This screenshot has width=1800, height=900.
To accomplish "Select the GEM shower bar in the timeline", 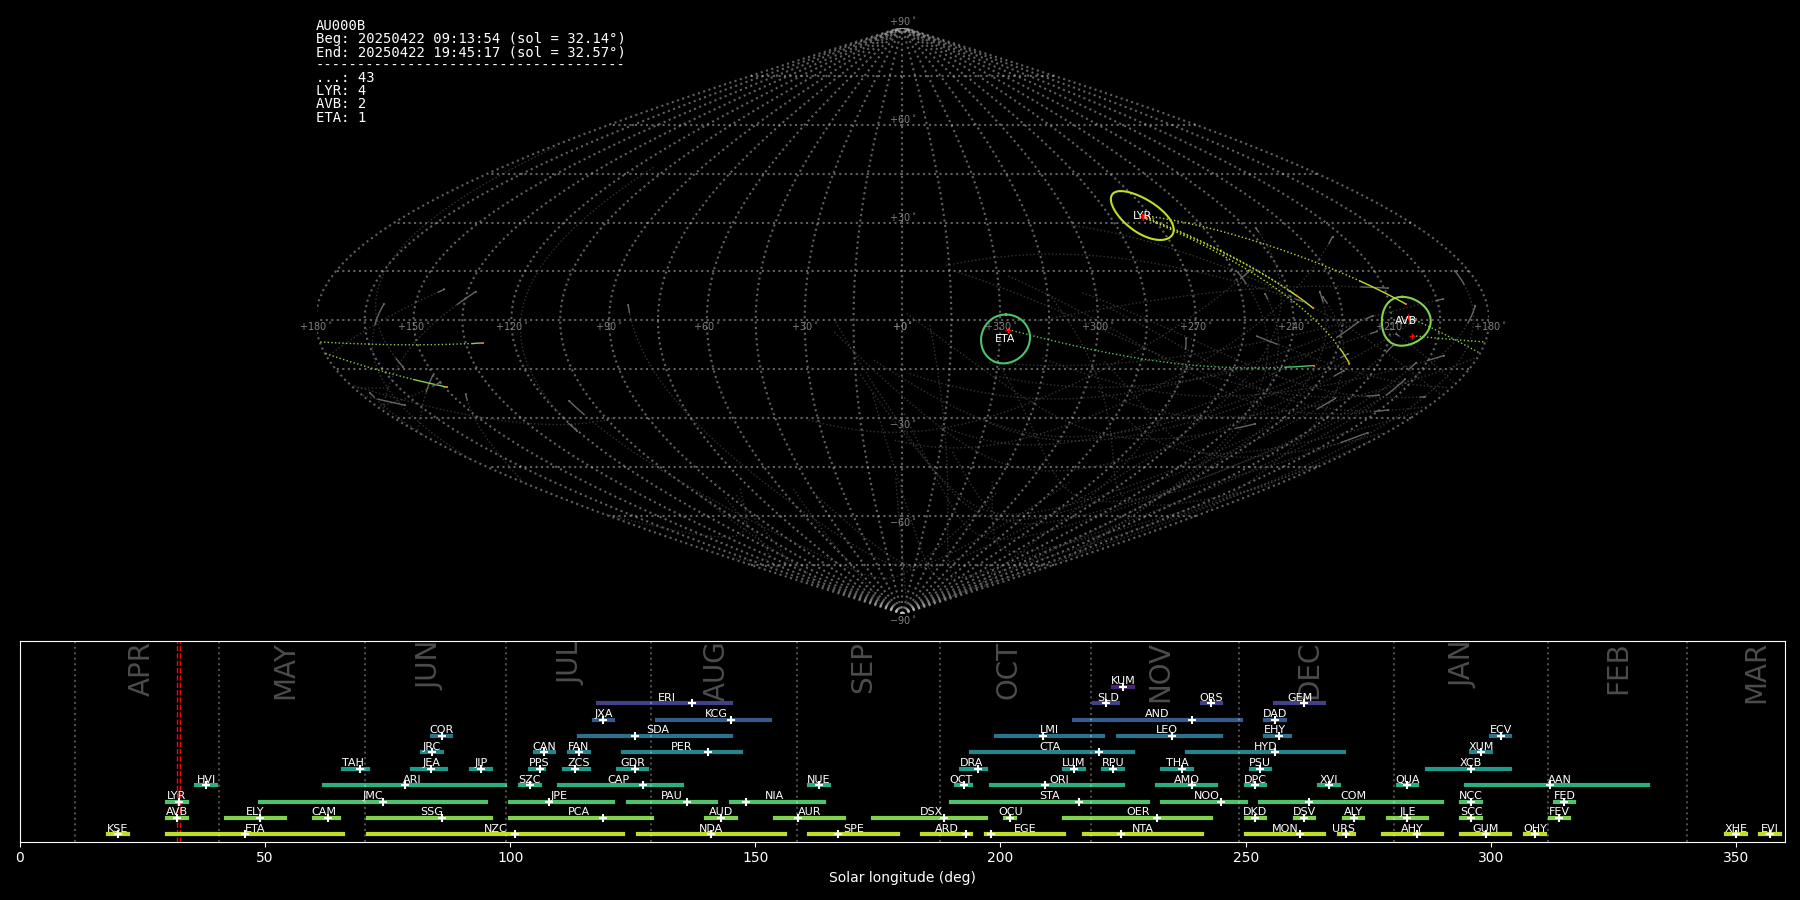I will click(x=1299, y=703).
